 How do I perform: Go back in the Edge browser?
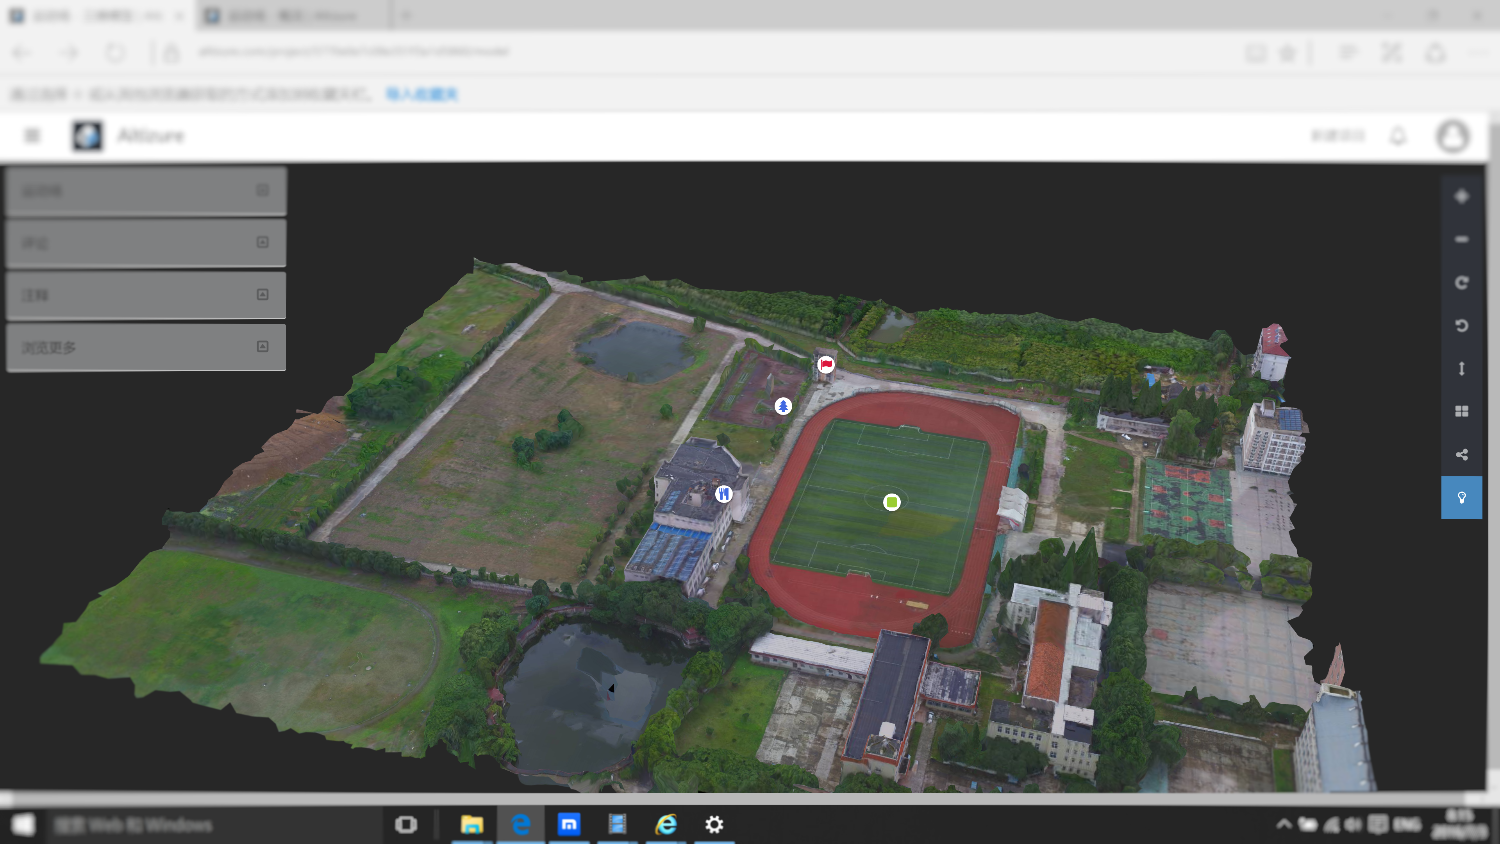[x=22, y=52]
